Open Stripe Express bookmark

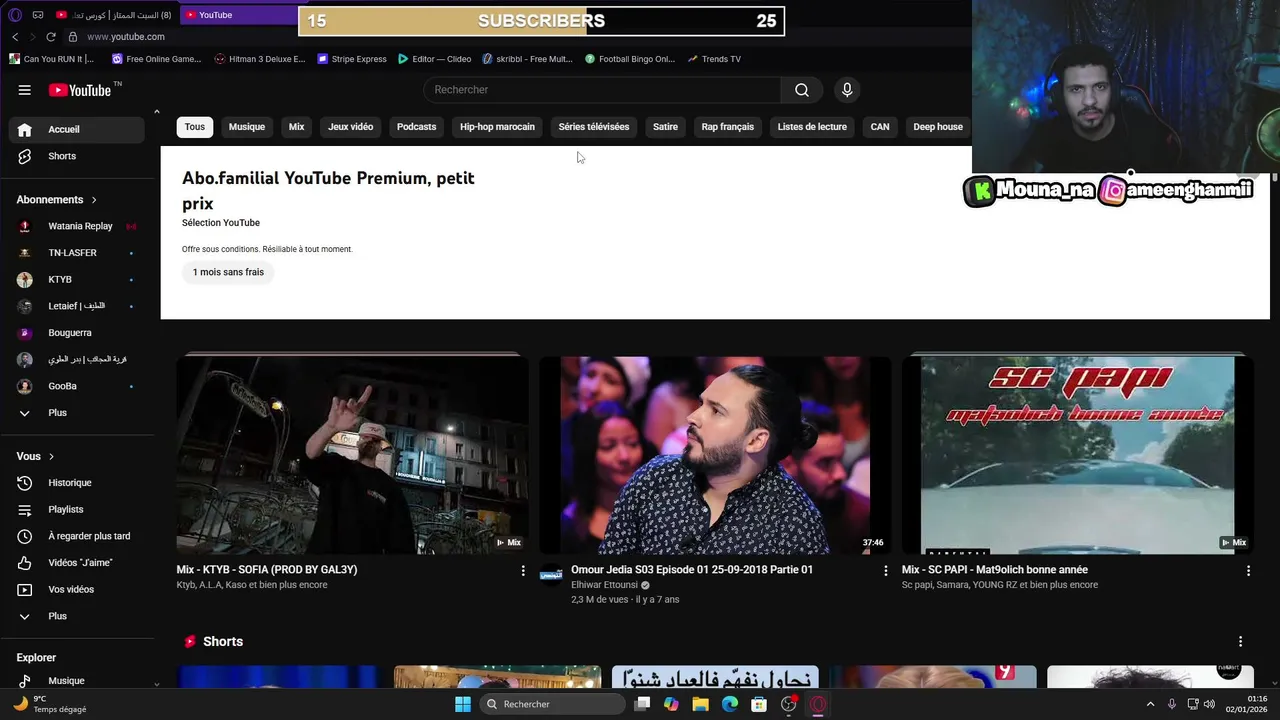pos(352,59)
